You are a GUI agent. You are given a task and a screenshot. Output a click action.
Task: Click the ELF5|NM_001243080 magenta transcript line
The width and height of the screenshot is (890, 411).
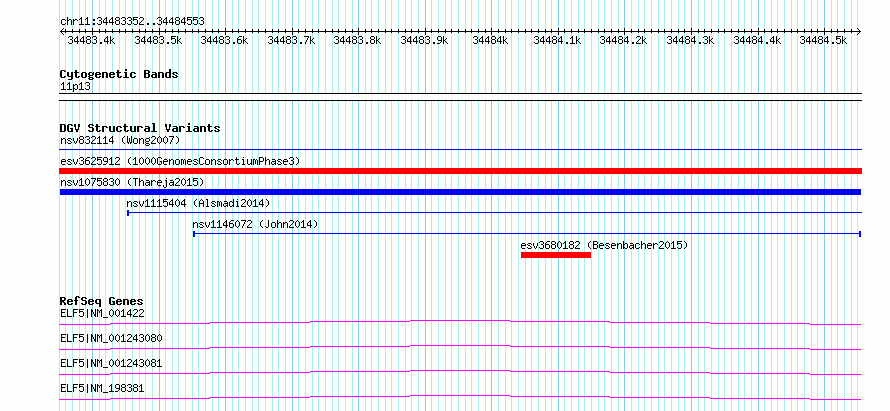[460, 347]
